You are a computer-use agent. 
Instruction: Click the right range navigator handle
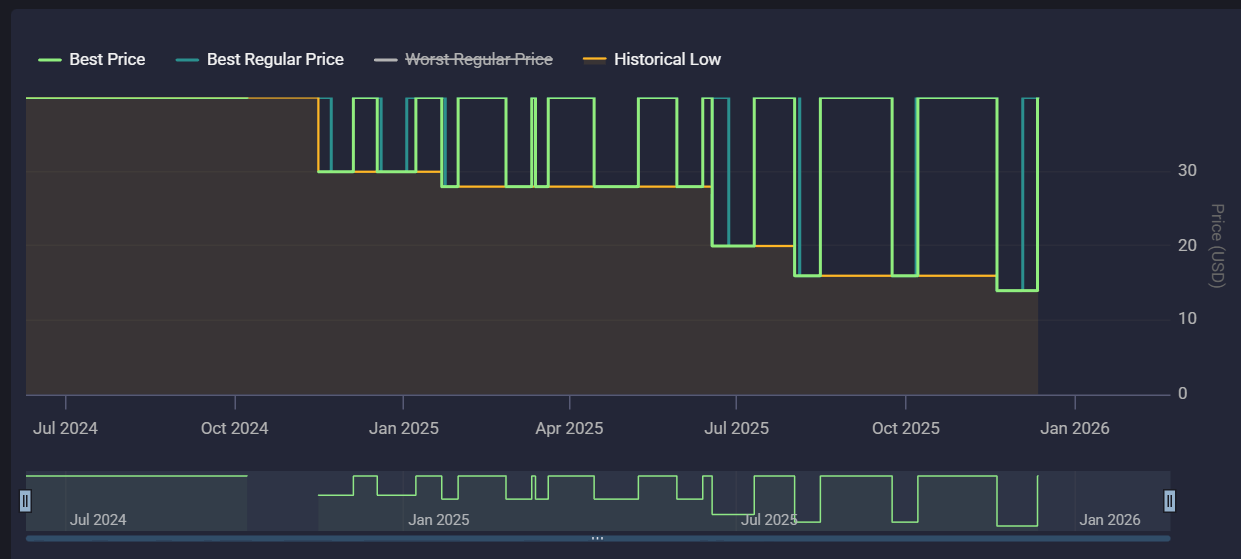(1170, 500)
